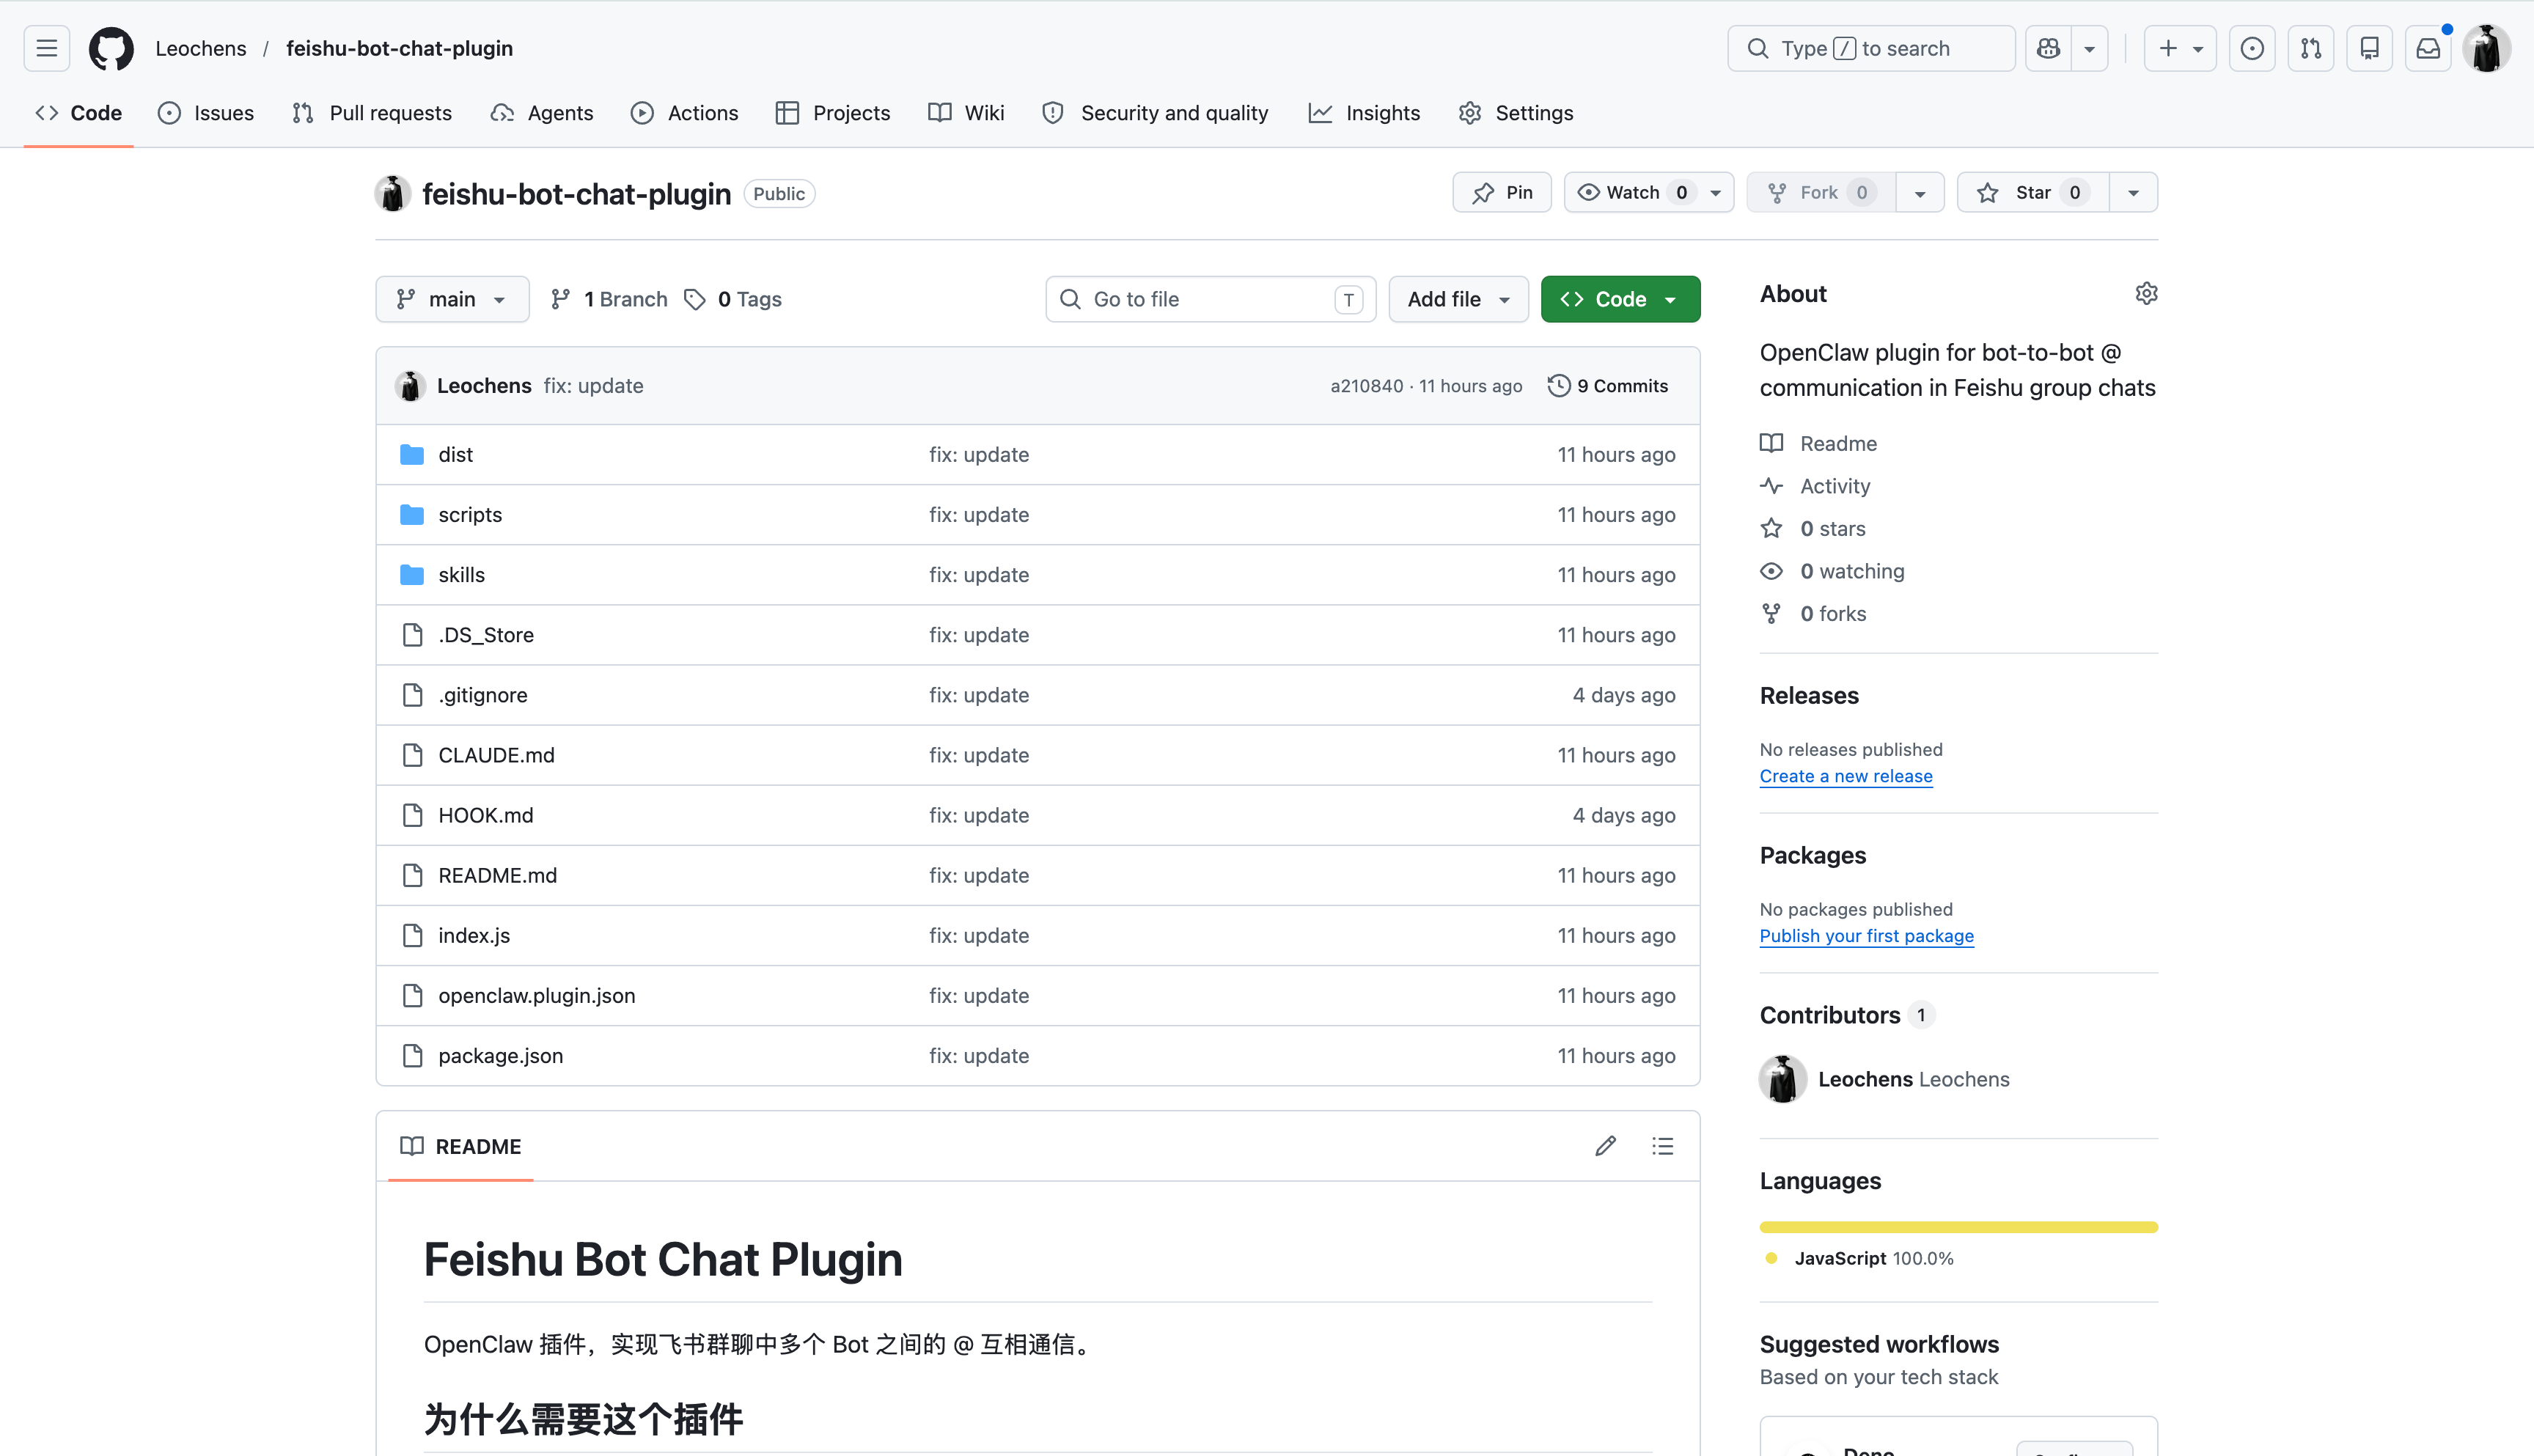Expand the main branch selector

point(452,299)
